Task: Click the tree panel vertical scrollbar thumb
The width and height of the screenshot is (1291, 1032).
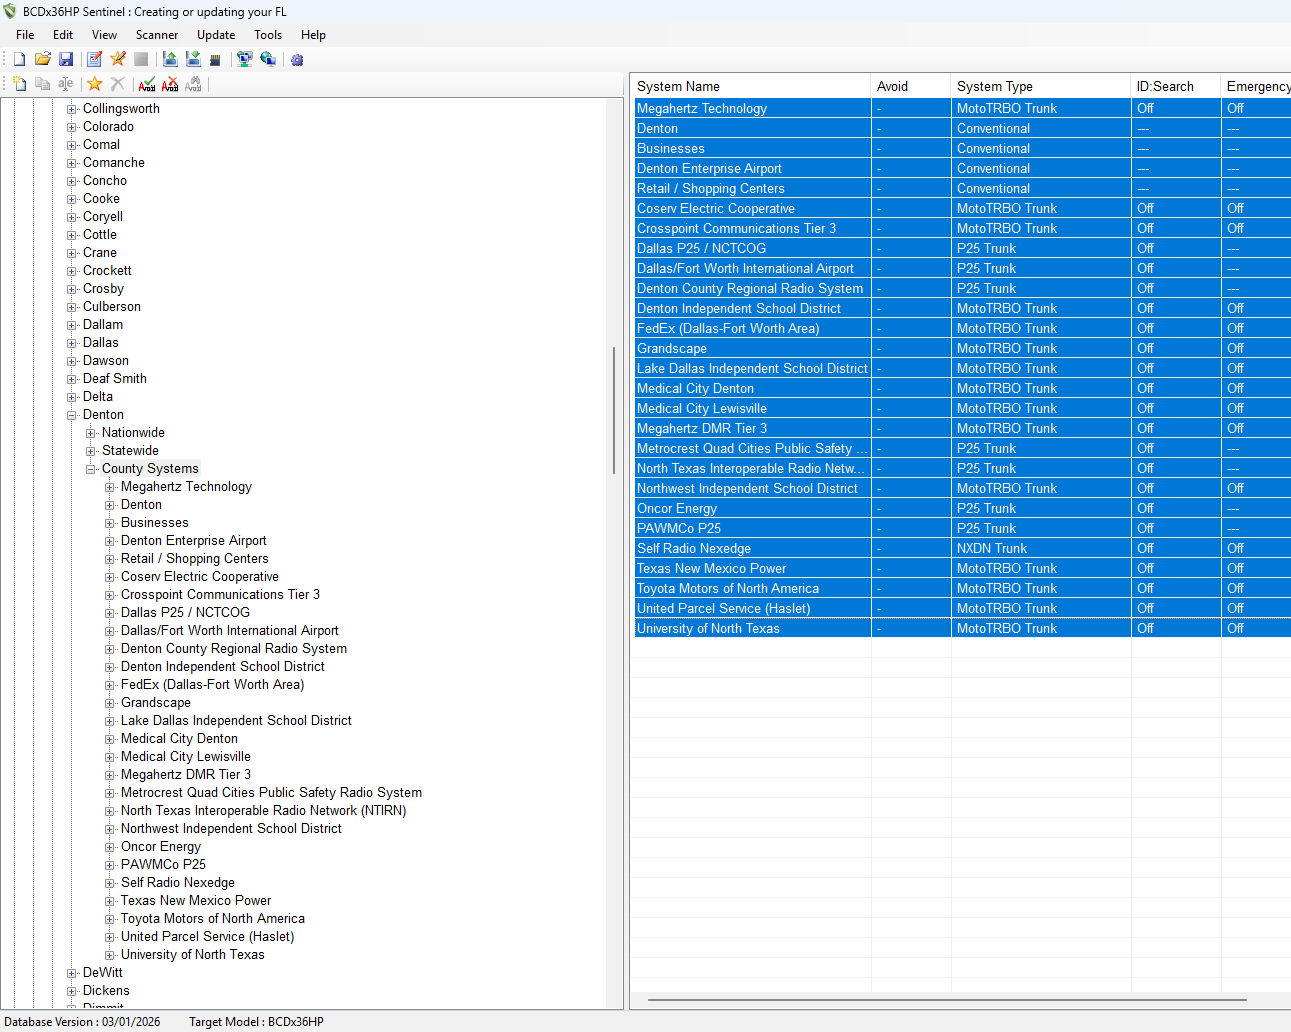Action: pos(614,410)
